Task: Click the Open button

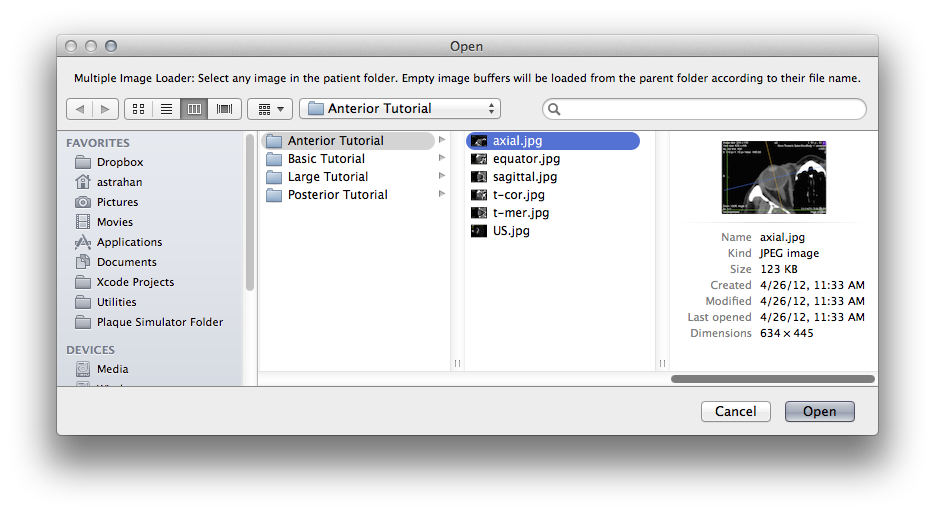Action: coord(820,411)
